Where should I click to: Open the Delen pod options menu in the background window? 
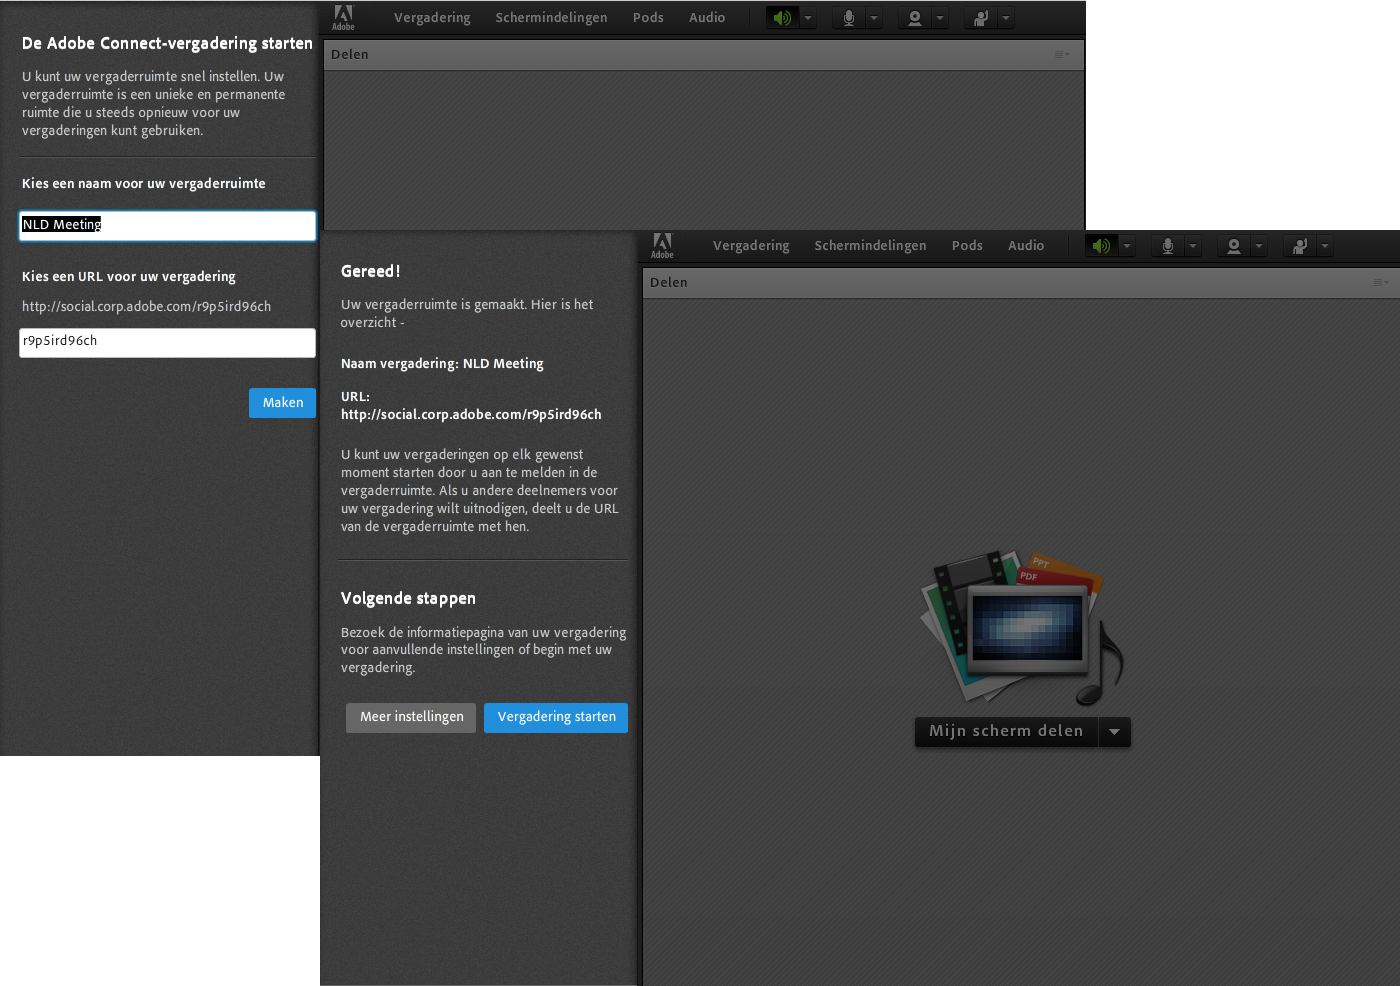click(1062, 54)
